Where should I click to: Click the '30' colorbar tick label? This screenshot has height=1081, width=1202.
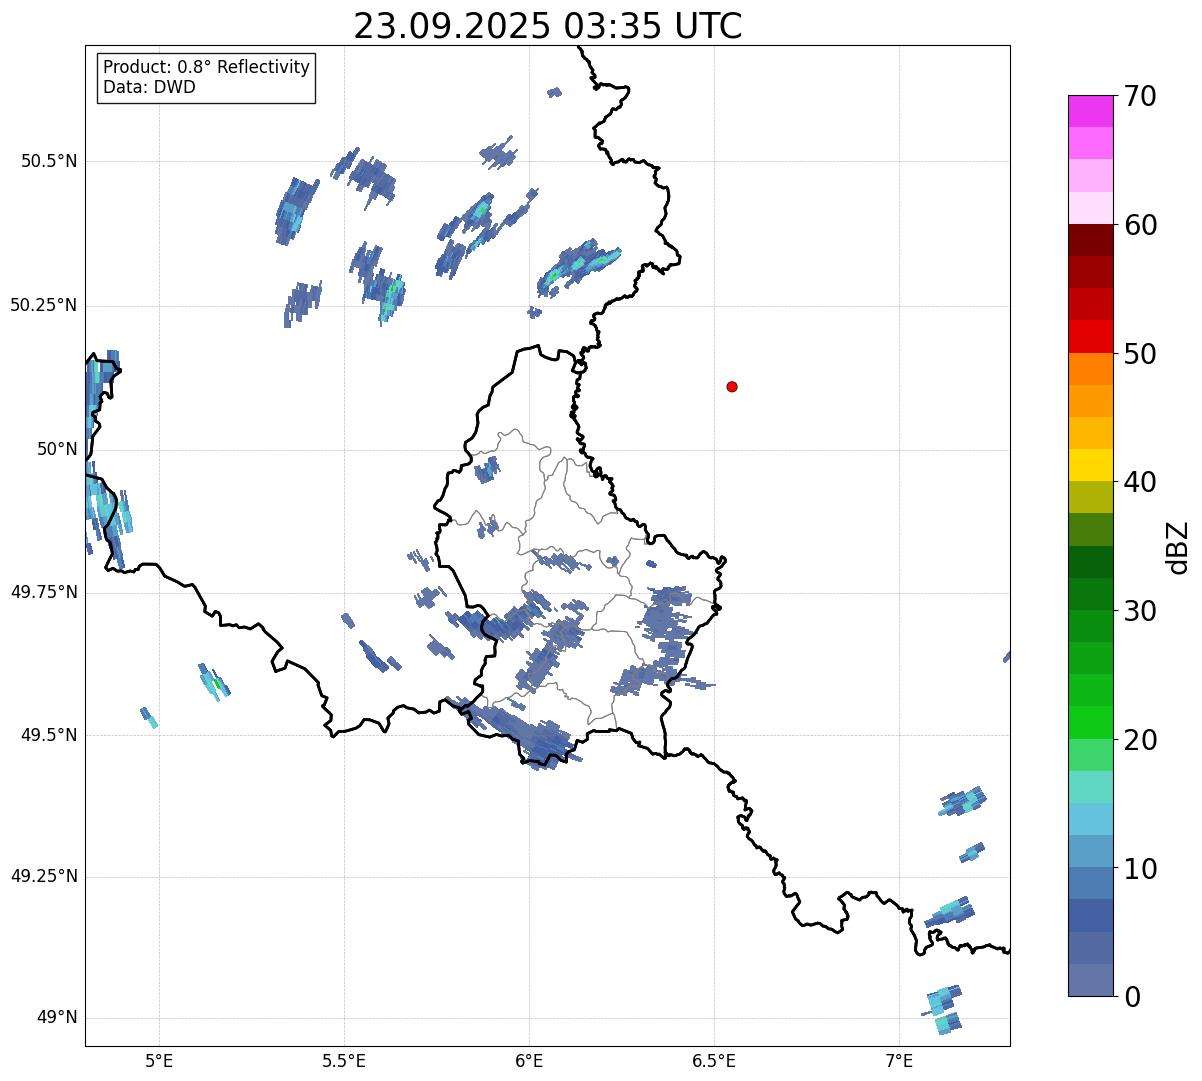(x=1140, y=611)
